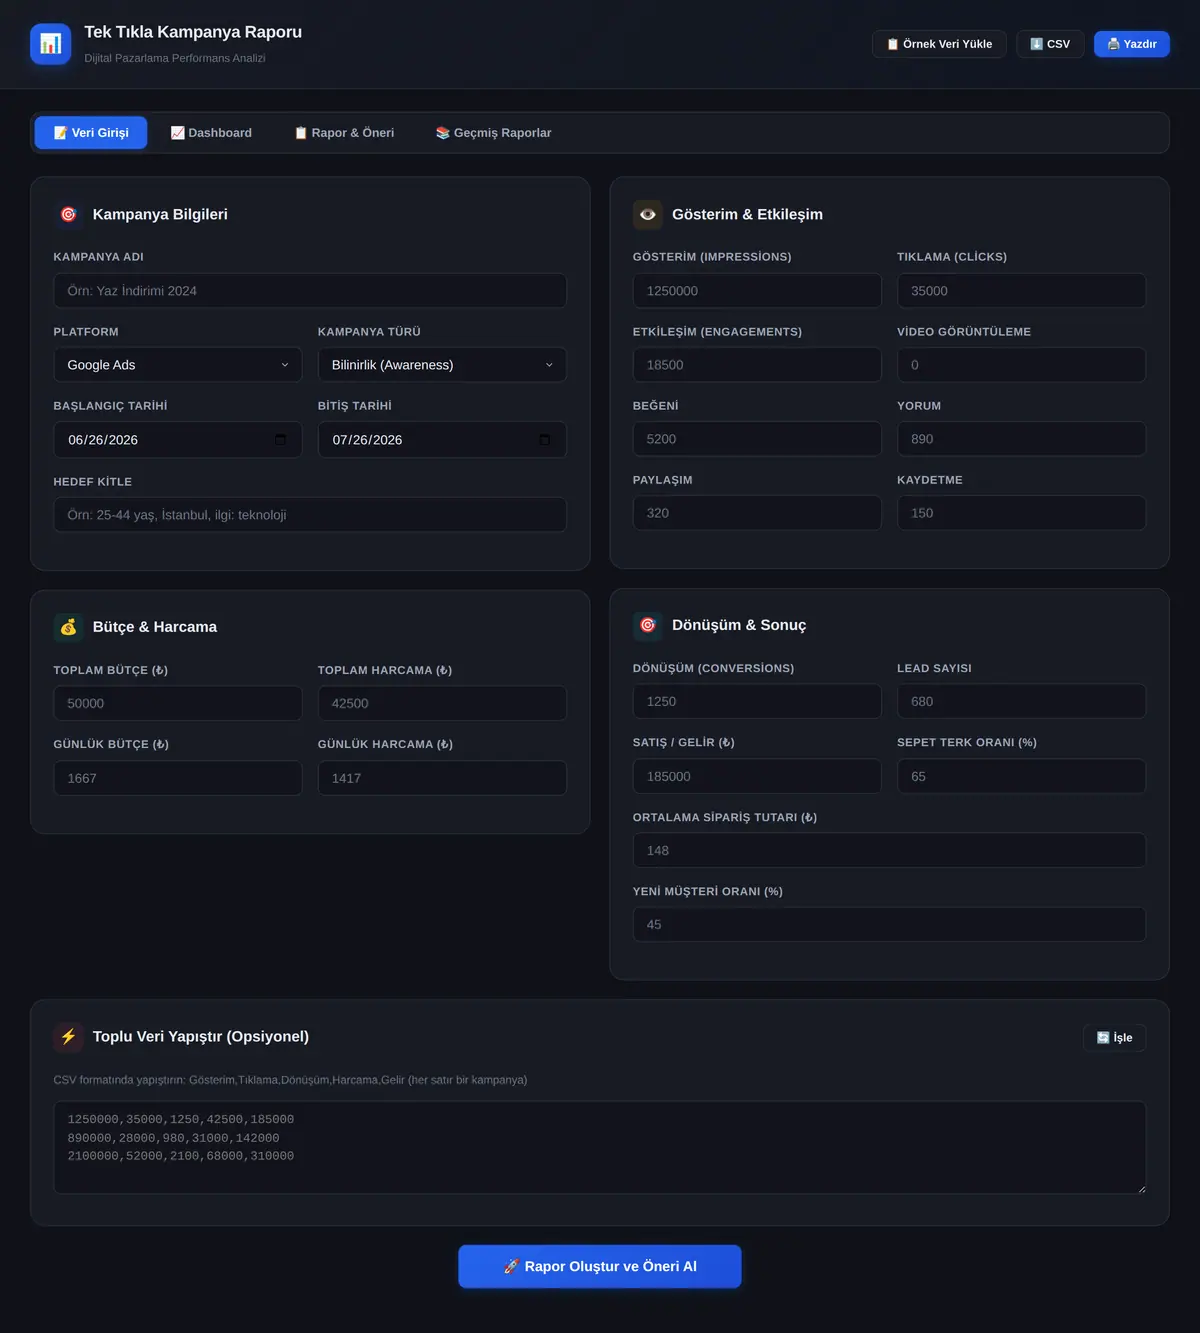Click the target icon beside Dönüşüm & Sonuç
Viewport: 1200px width, 1333px height.
648,625
